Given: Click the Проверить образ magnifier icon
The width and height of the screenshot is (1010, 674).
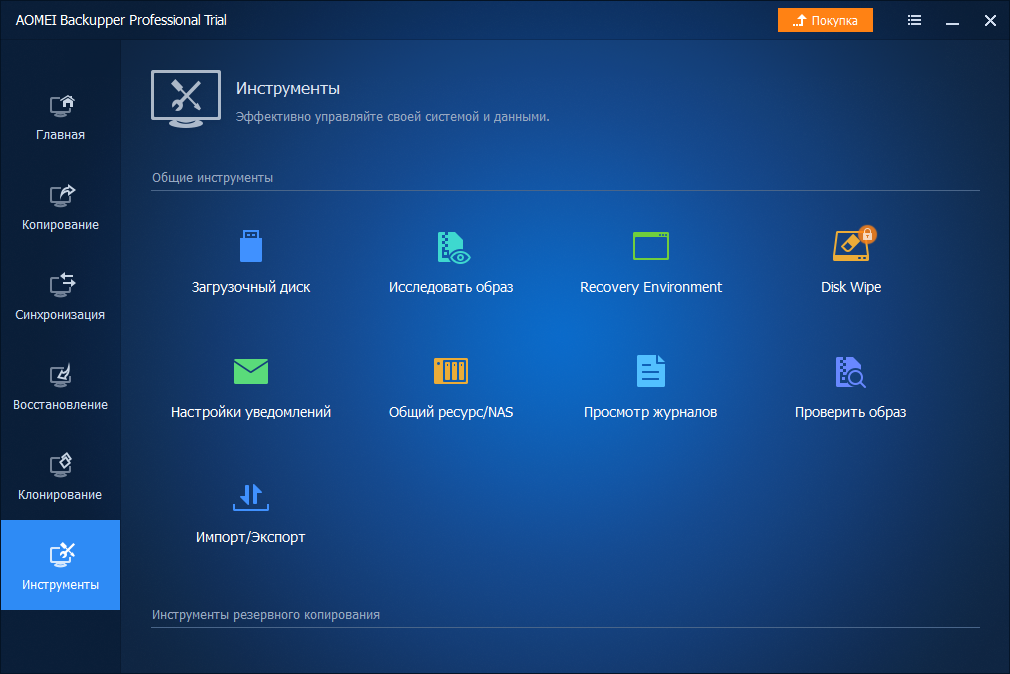Looking at the screenshot, I should [850, 372].
